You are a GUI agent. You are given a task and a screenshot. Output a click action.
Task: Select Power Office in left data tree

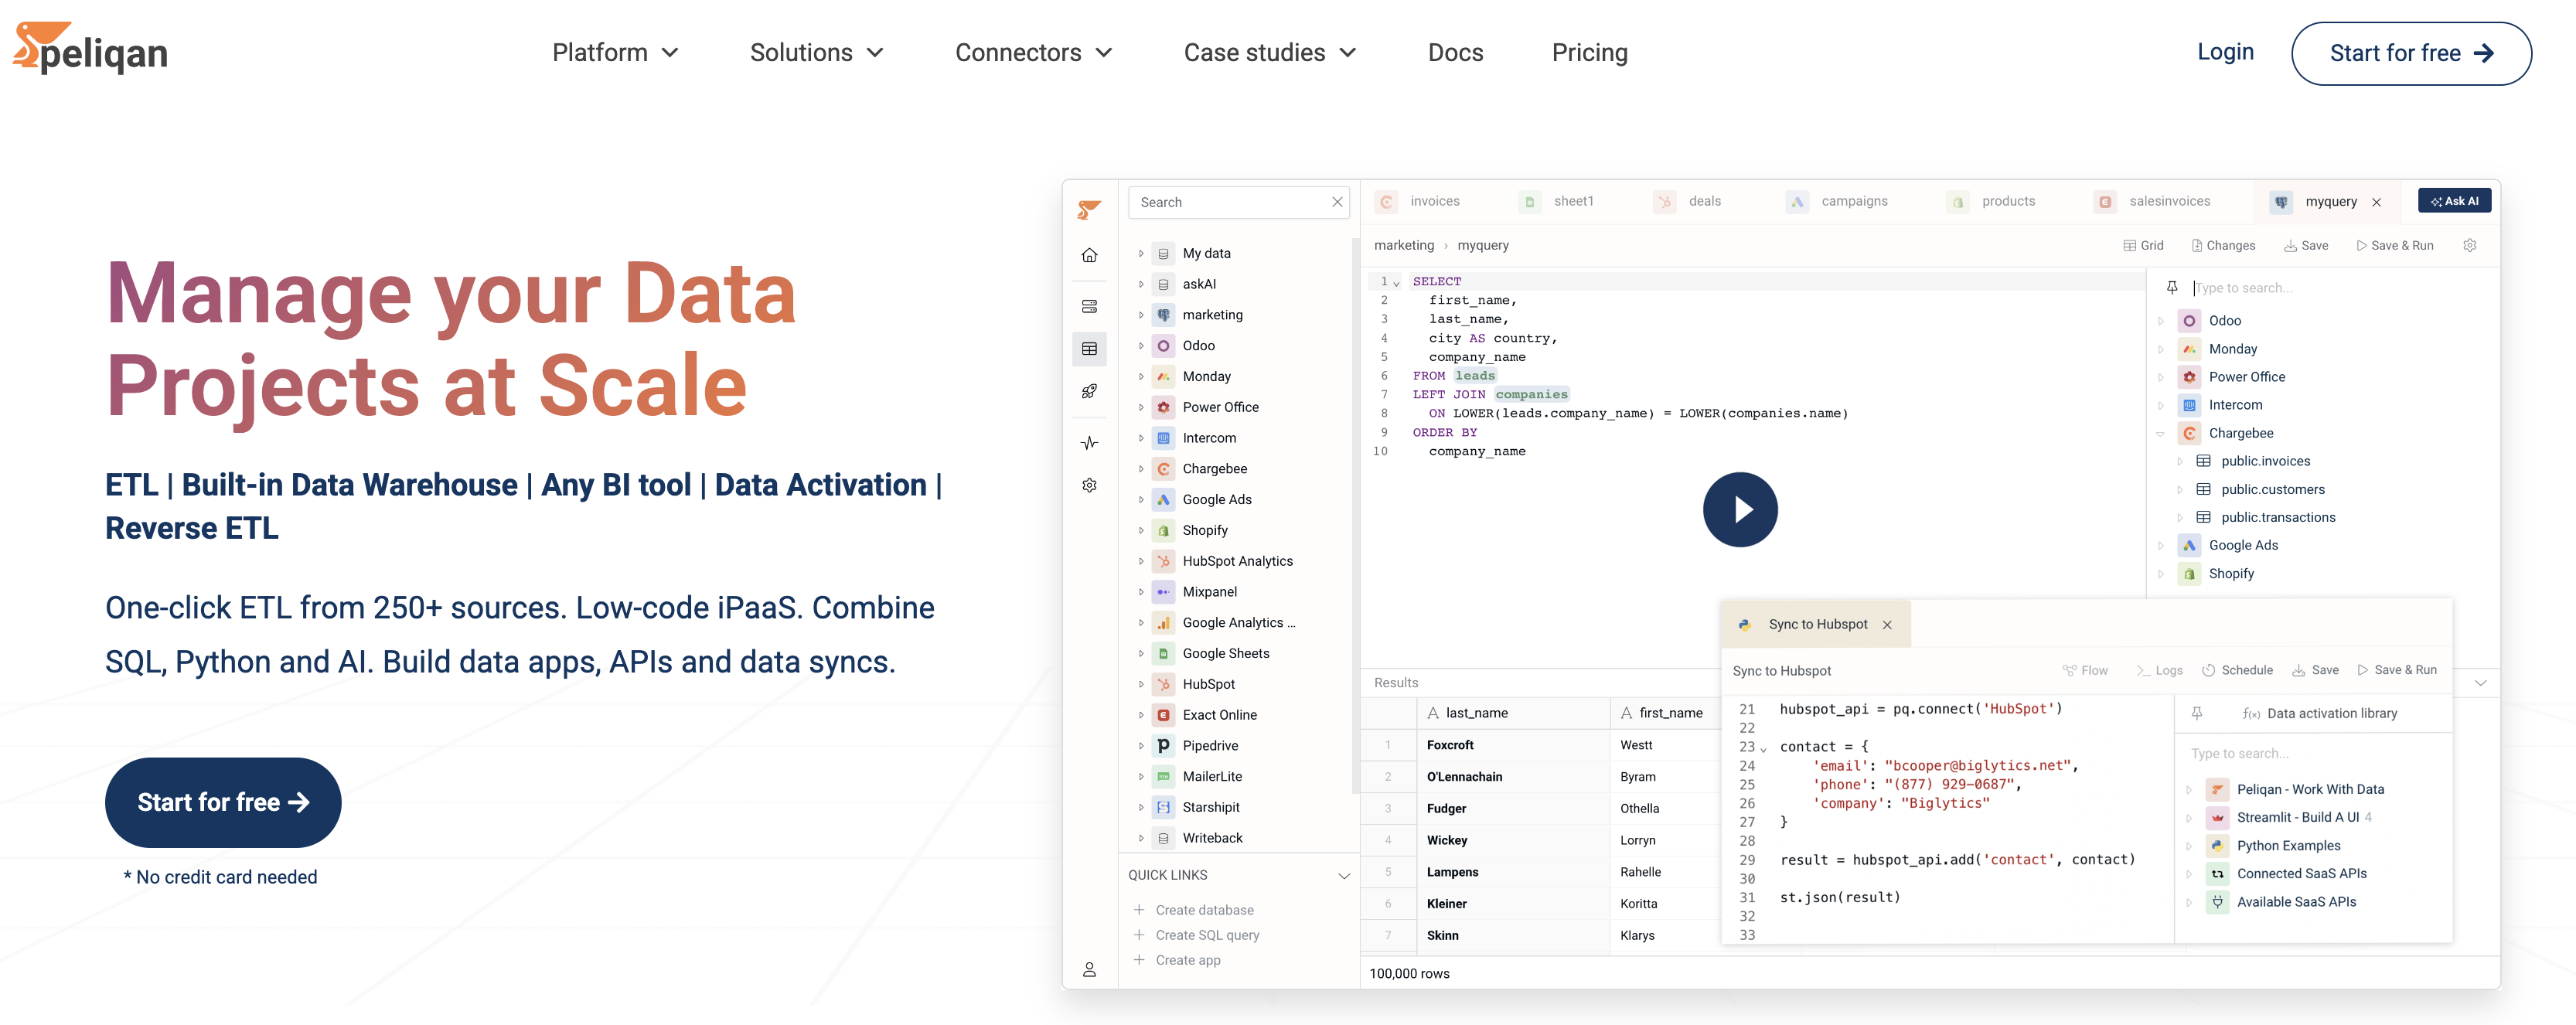[1220, 407]
